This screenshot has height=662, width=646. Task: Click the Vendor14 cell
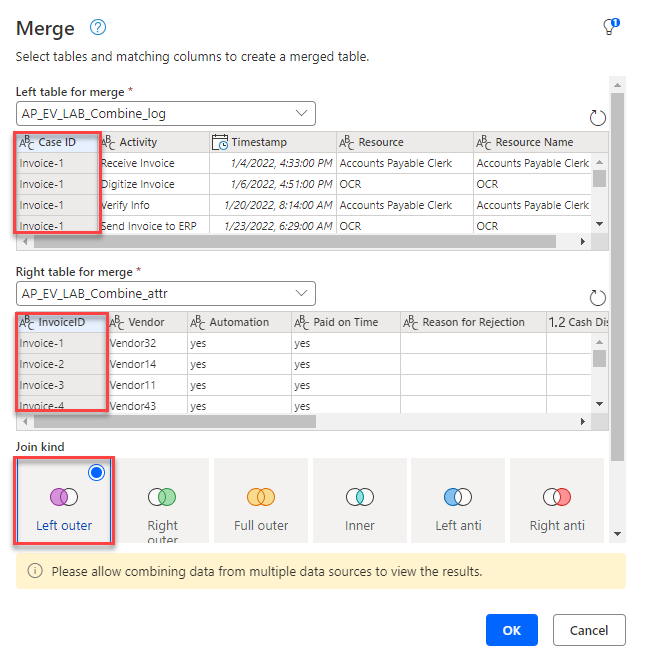click(x=147, y=364)
